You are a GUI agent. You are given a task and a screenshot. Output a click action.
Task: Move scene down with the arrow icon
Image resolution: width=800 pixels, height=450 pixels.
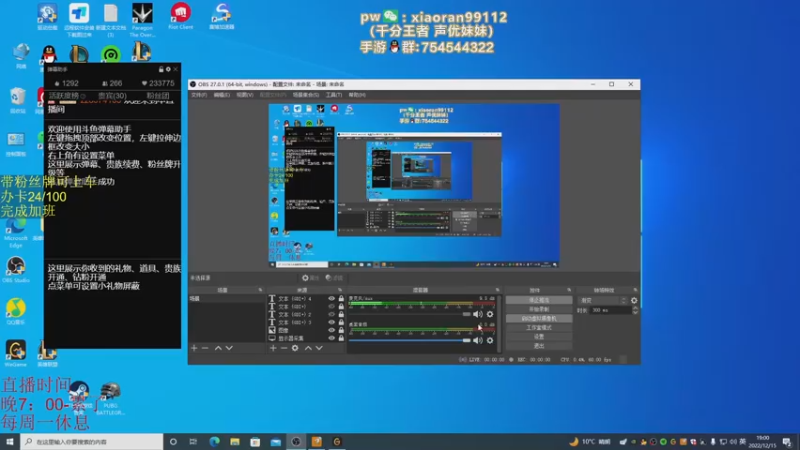[229, 348]
